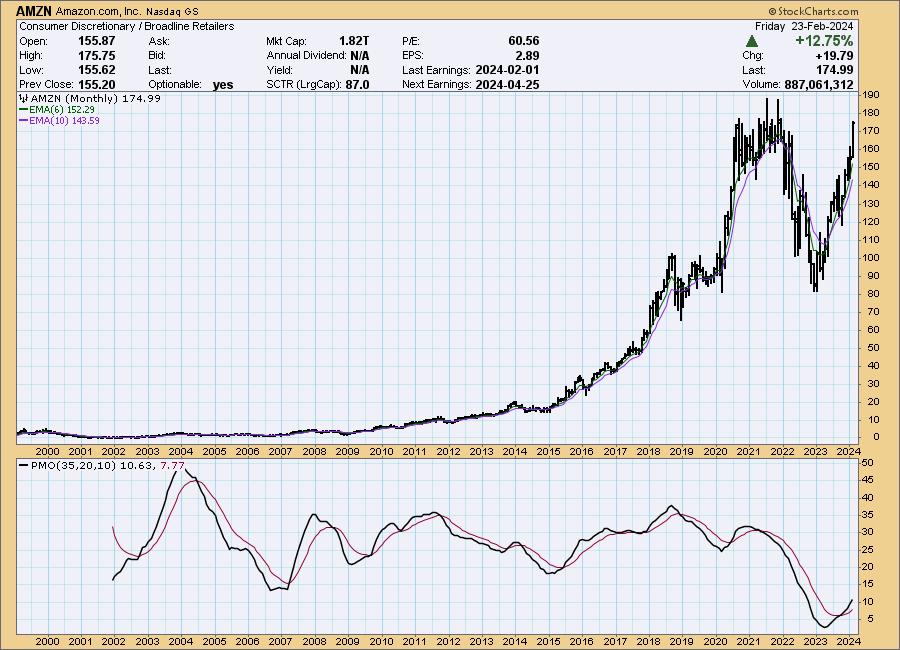Image resolution: width=900 pixels, height=650 pixels.
Task: Click the 0 label on the price axis
Action: (x=876, y=437)
